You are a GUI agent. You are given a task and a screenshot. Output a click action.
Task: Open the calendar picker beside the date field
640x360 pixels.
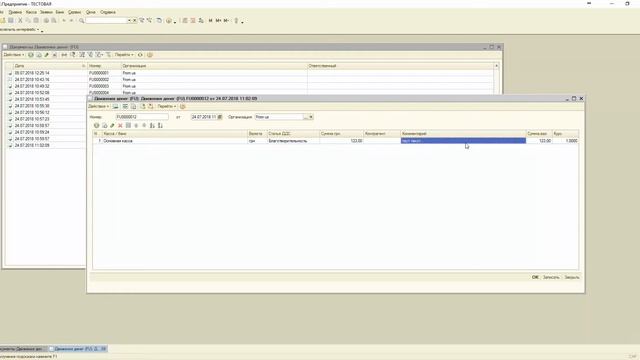(x=220, y=117)
